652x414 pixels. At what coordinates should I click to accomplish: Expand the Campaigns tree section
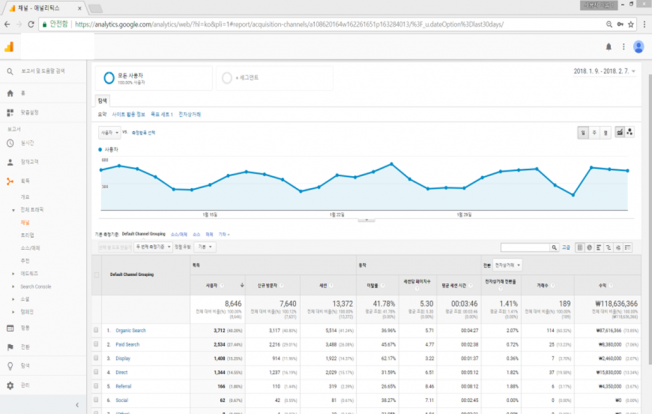coord(13,312)
